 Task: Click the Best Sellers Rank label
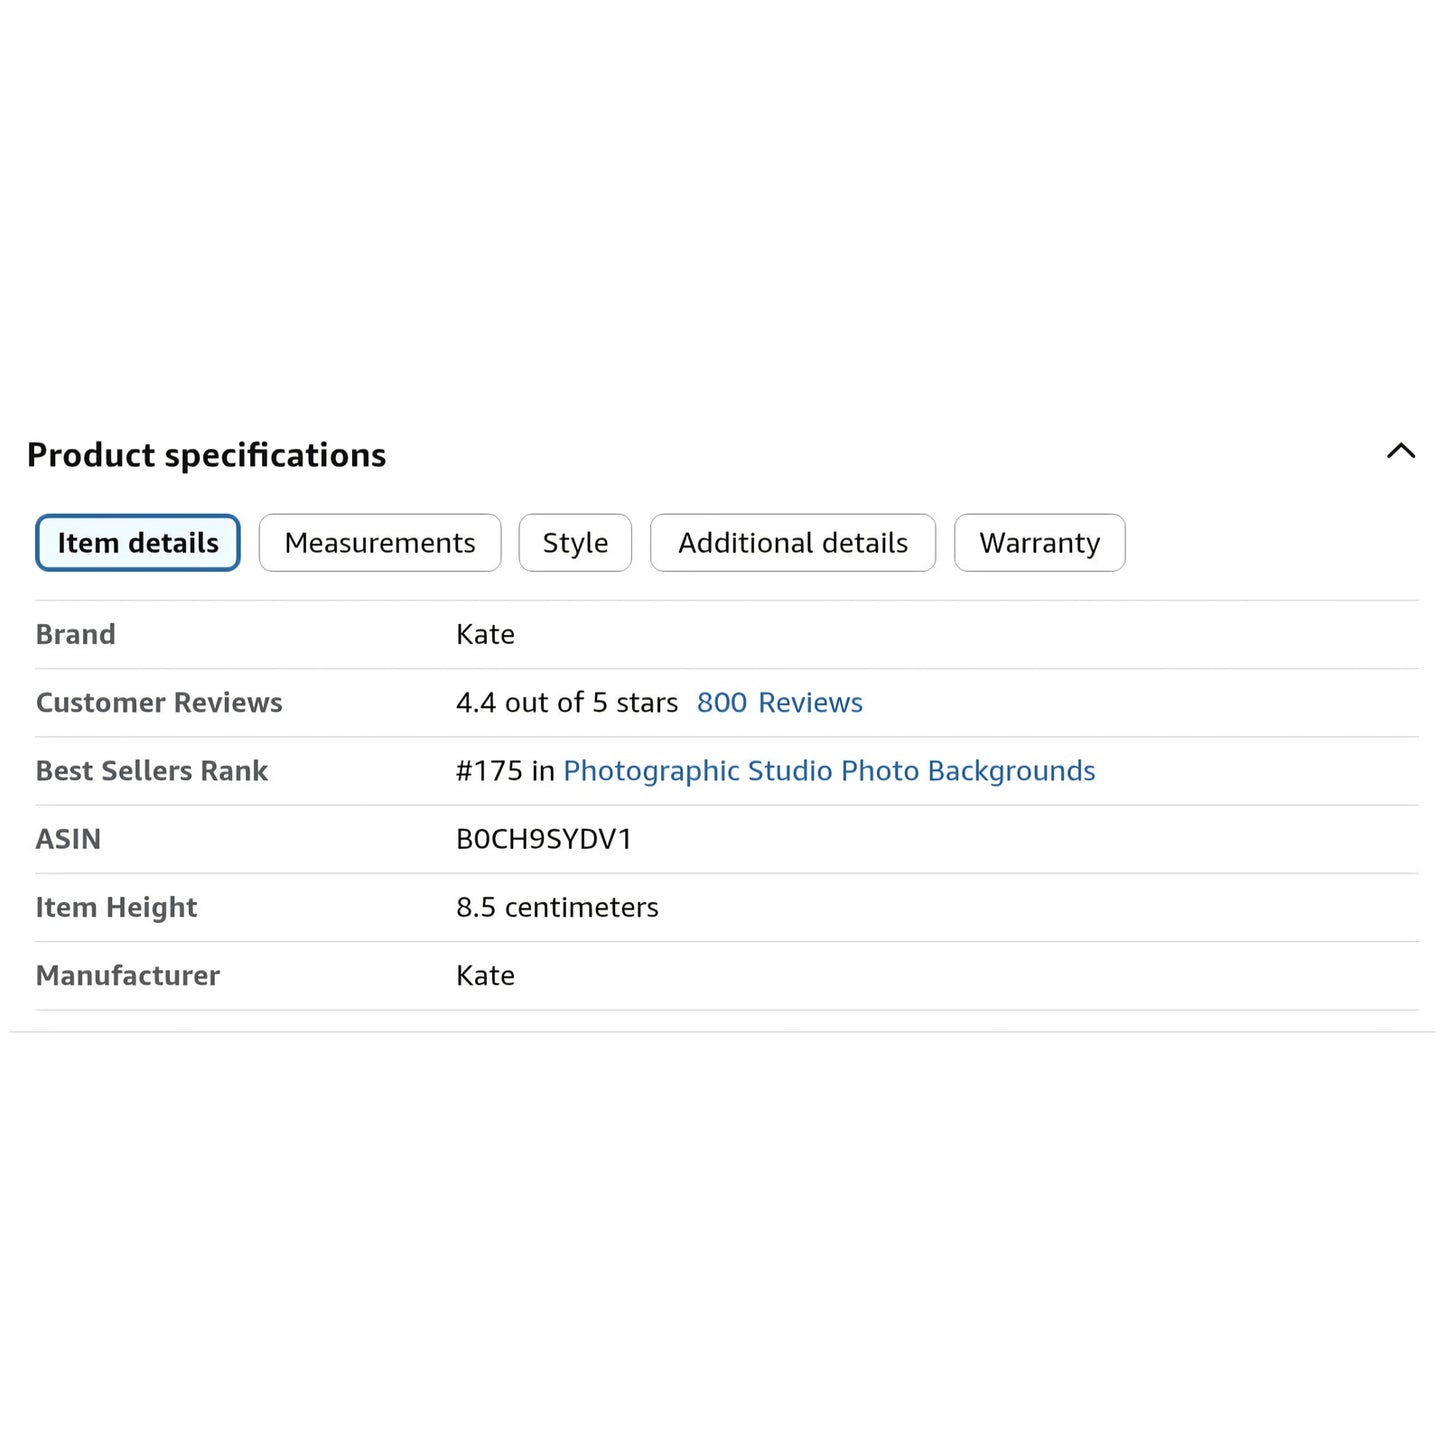(x=152, y=771)
